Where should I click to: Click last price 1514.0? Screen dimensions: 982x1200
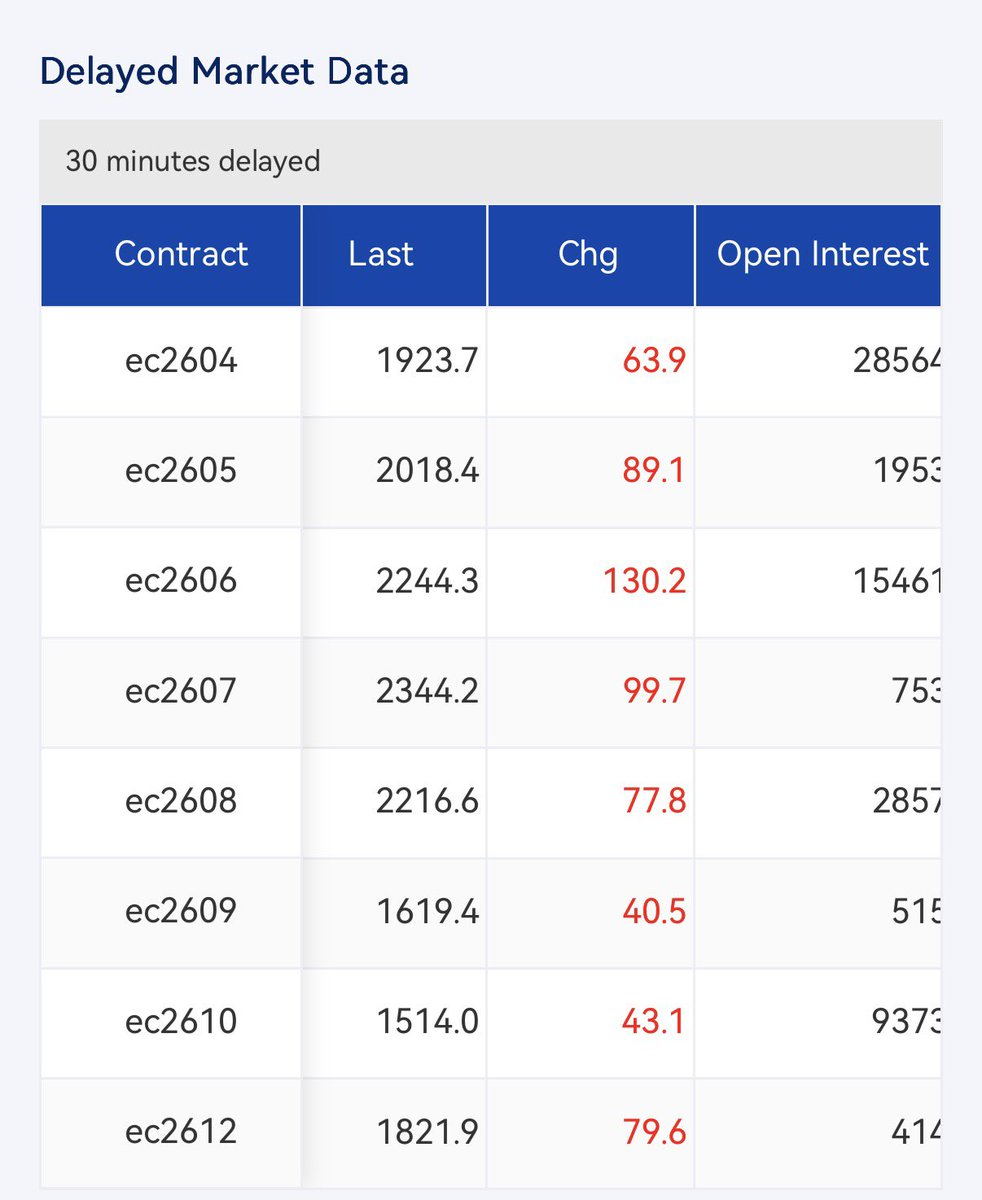[x=427, y=1022]
